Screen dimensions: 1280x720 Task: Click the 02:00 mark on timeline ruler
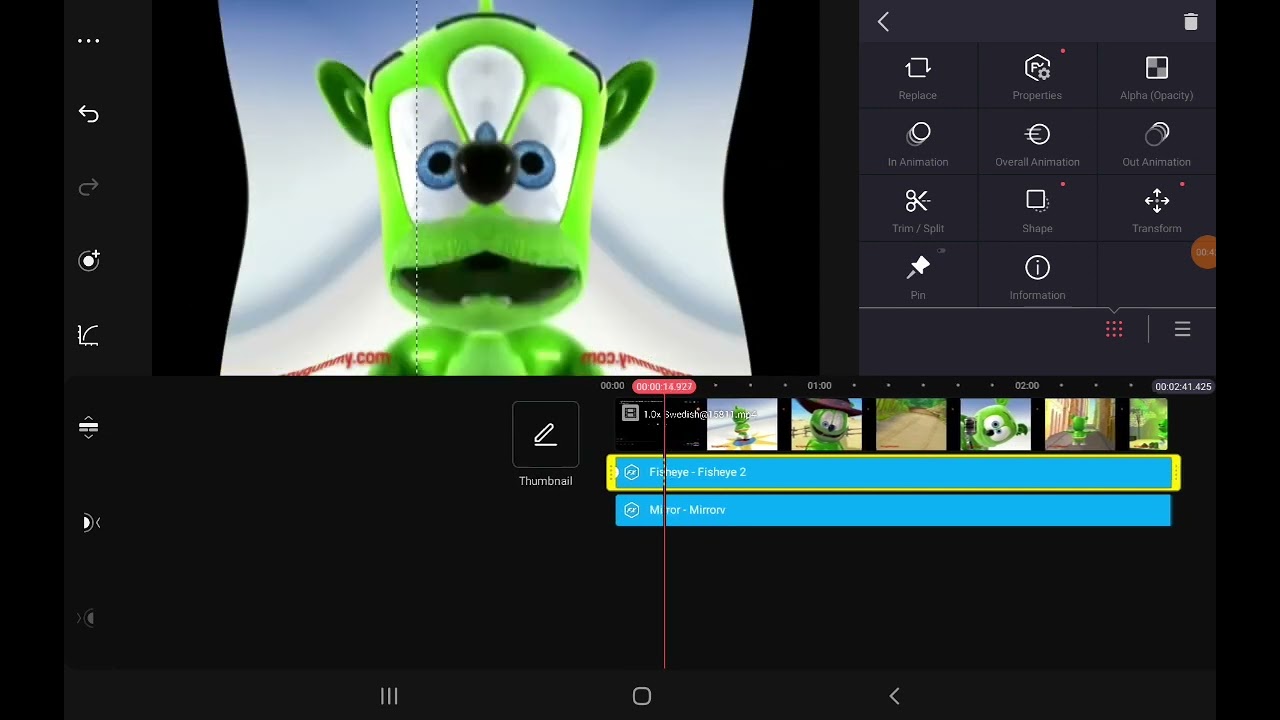pos(1027,386)
